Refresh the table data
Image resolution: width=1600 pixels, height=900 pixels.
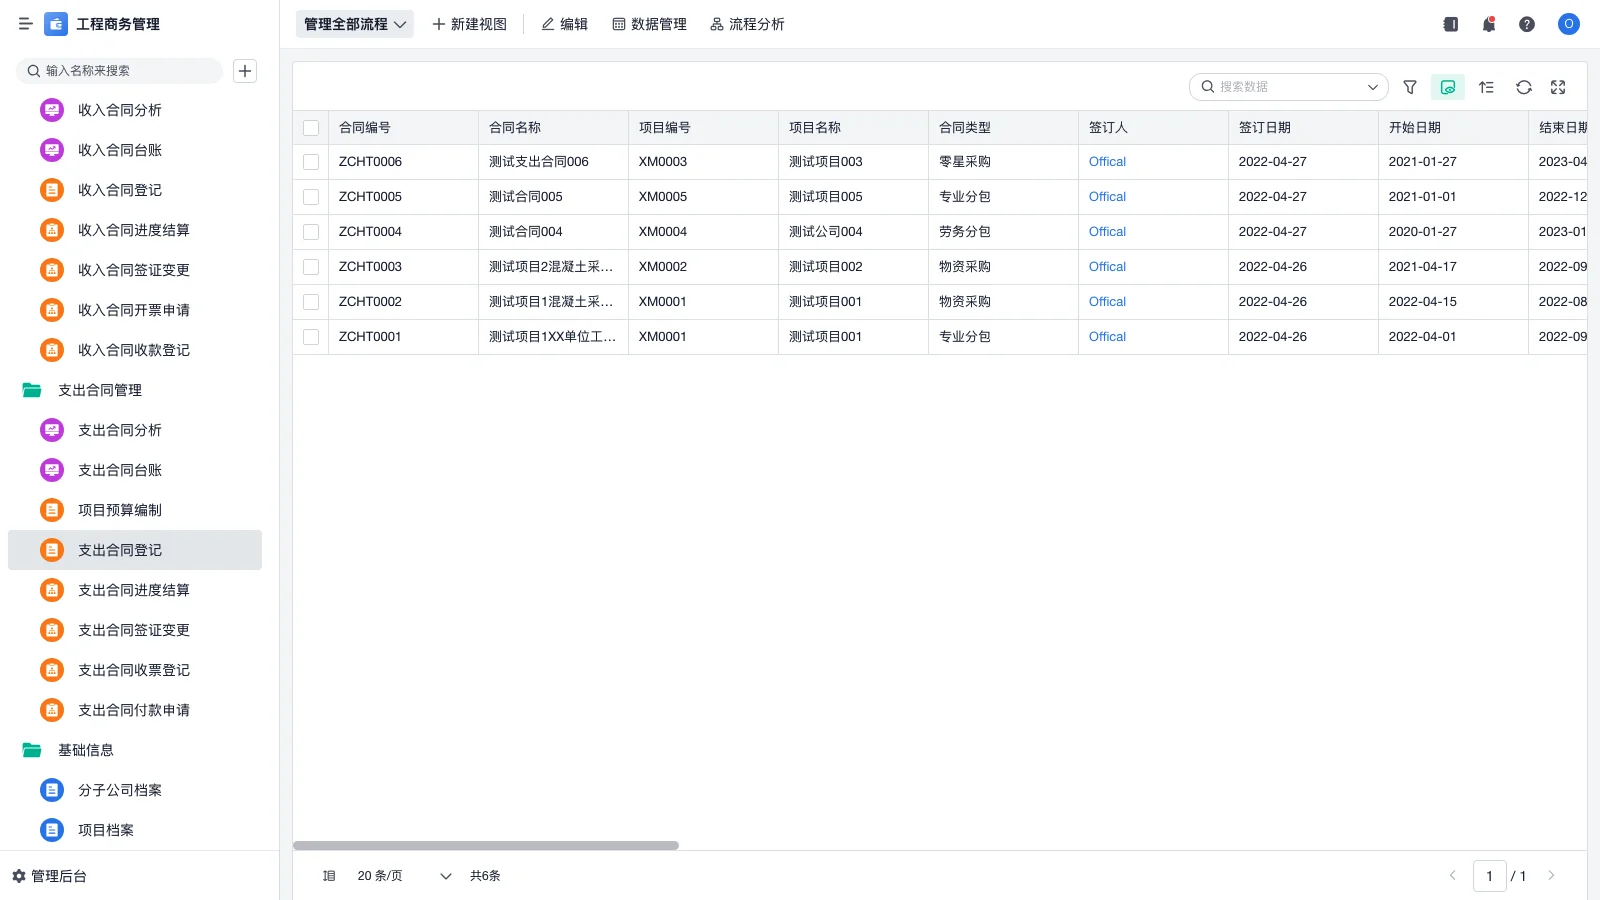(1523, 87)
